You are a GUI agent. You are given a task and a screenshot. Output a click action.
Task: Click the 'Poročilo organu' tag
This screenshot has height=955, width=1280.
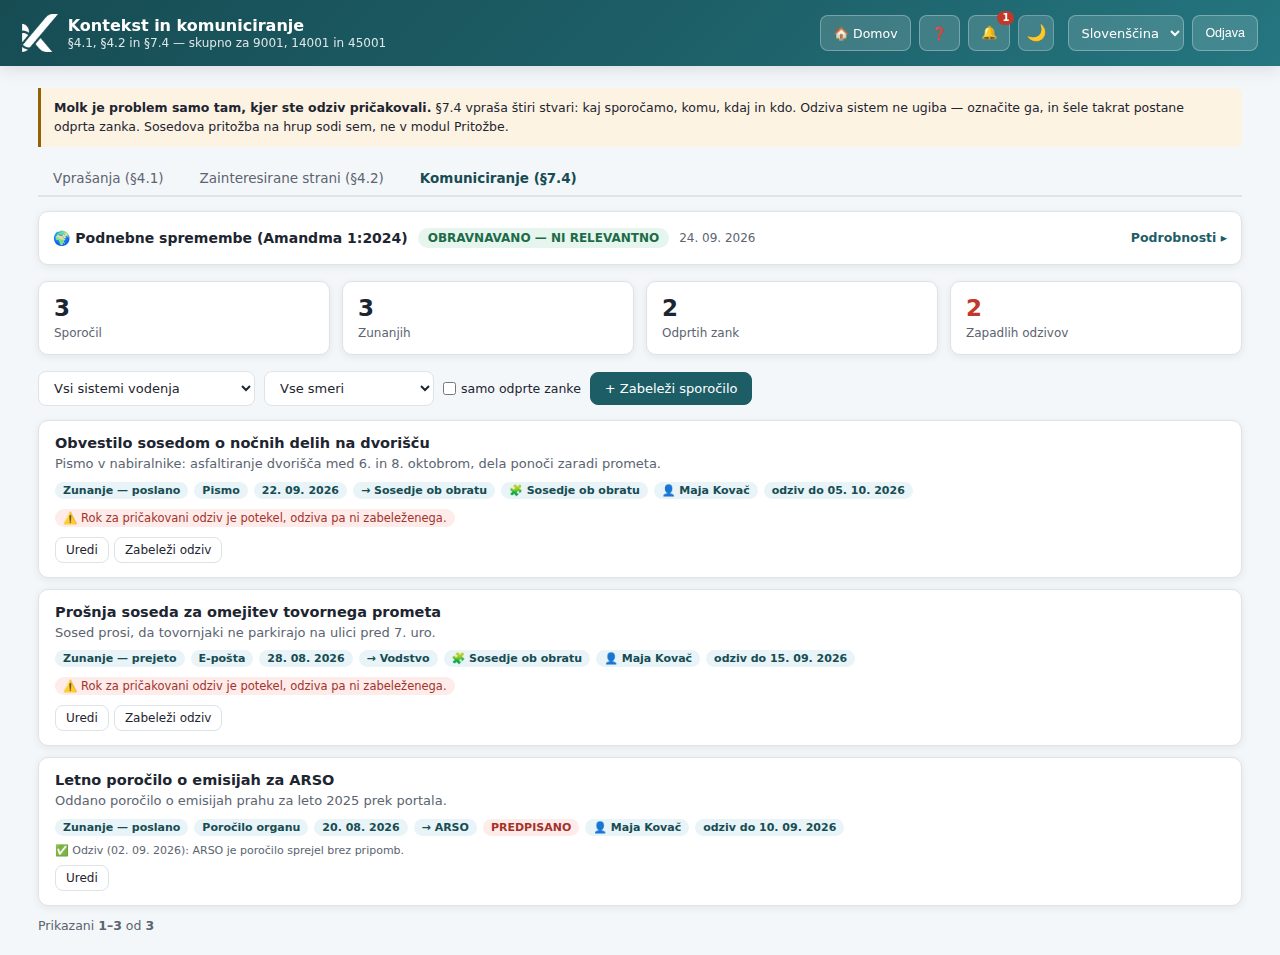click(x=251, y=827)
